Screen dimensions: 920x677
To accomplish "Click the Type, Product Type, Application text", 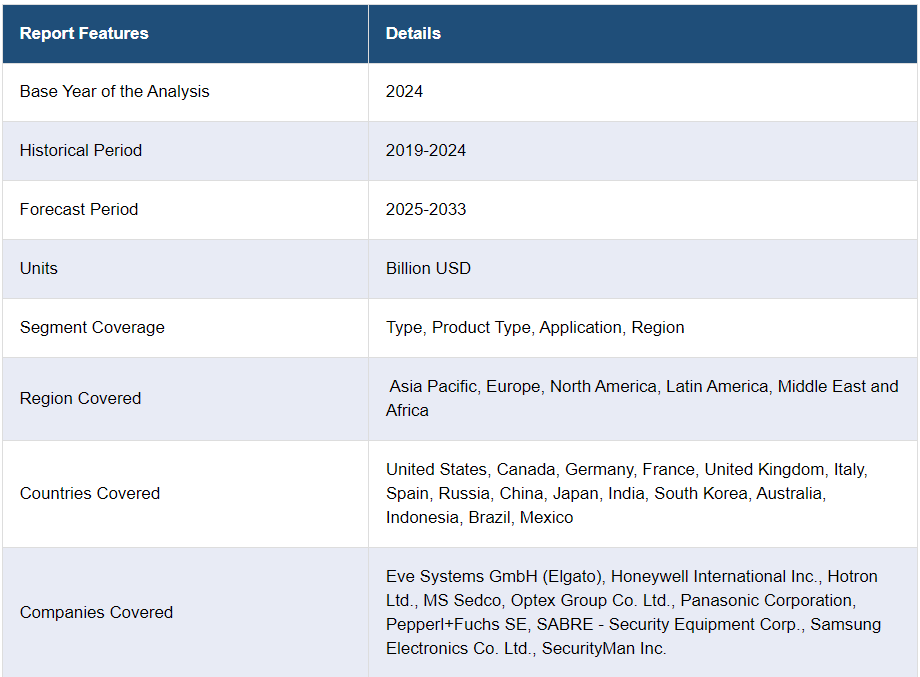I will pyautogui.click(x=503, y=327).
